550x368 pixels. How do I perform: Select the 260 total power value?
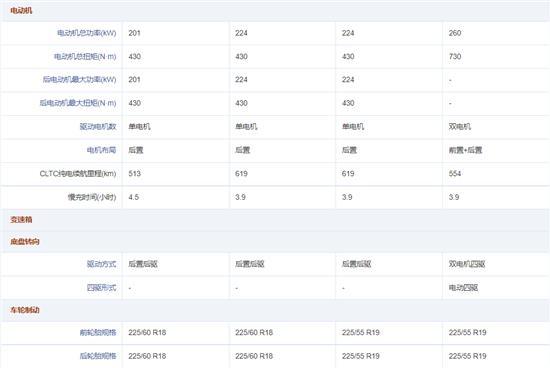455,33
